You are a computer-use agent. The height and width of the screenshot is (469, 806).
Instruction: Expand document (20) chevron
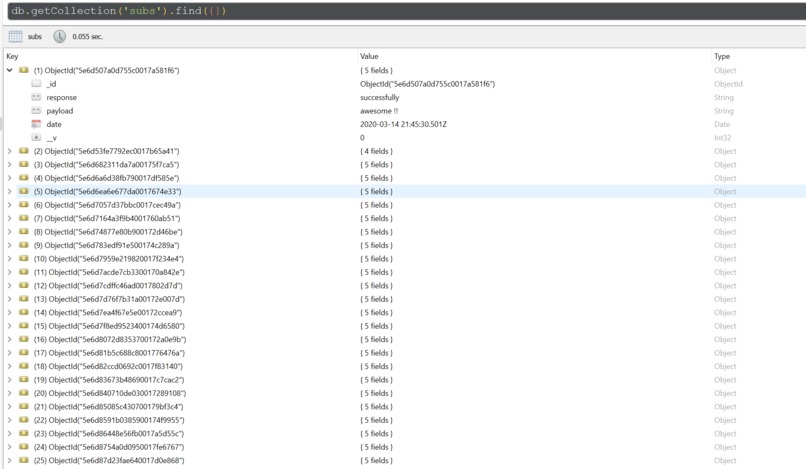9,393
